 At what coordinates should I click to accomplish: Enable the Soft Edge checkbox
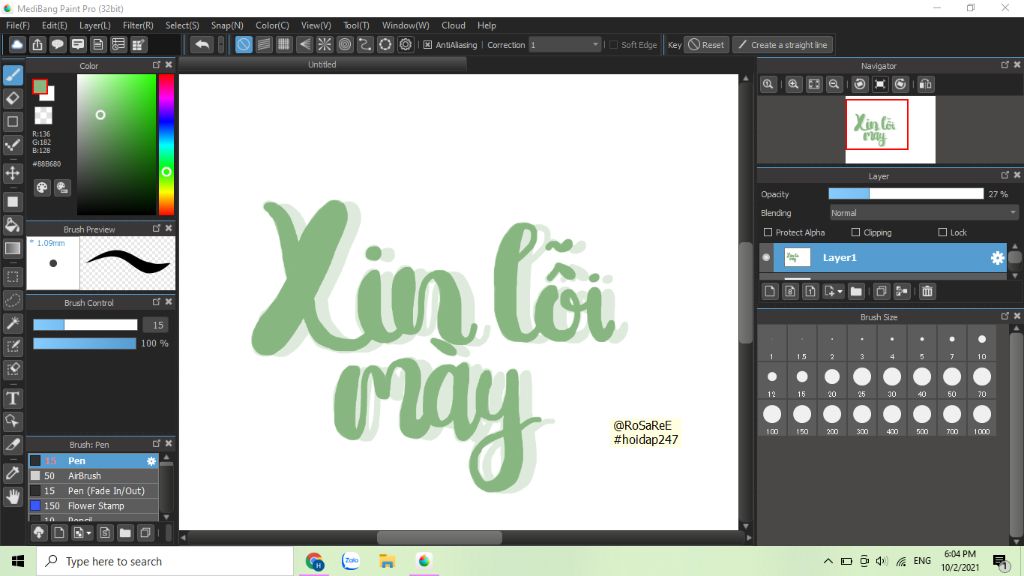pyautogui.click(x=613, y=45)
